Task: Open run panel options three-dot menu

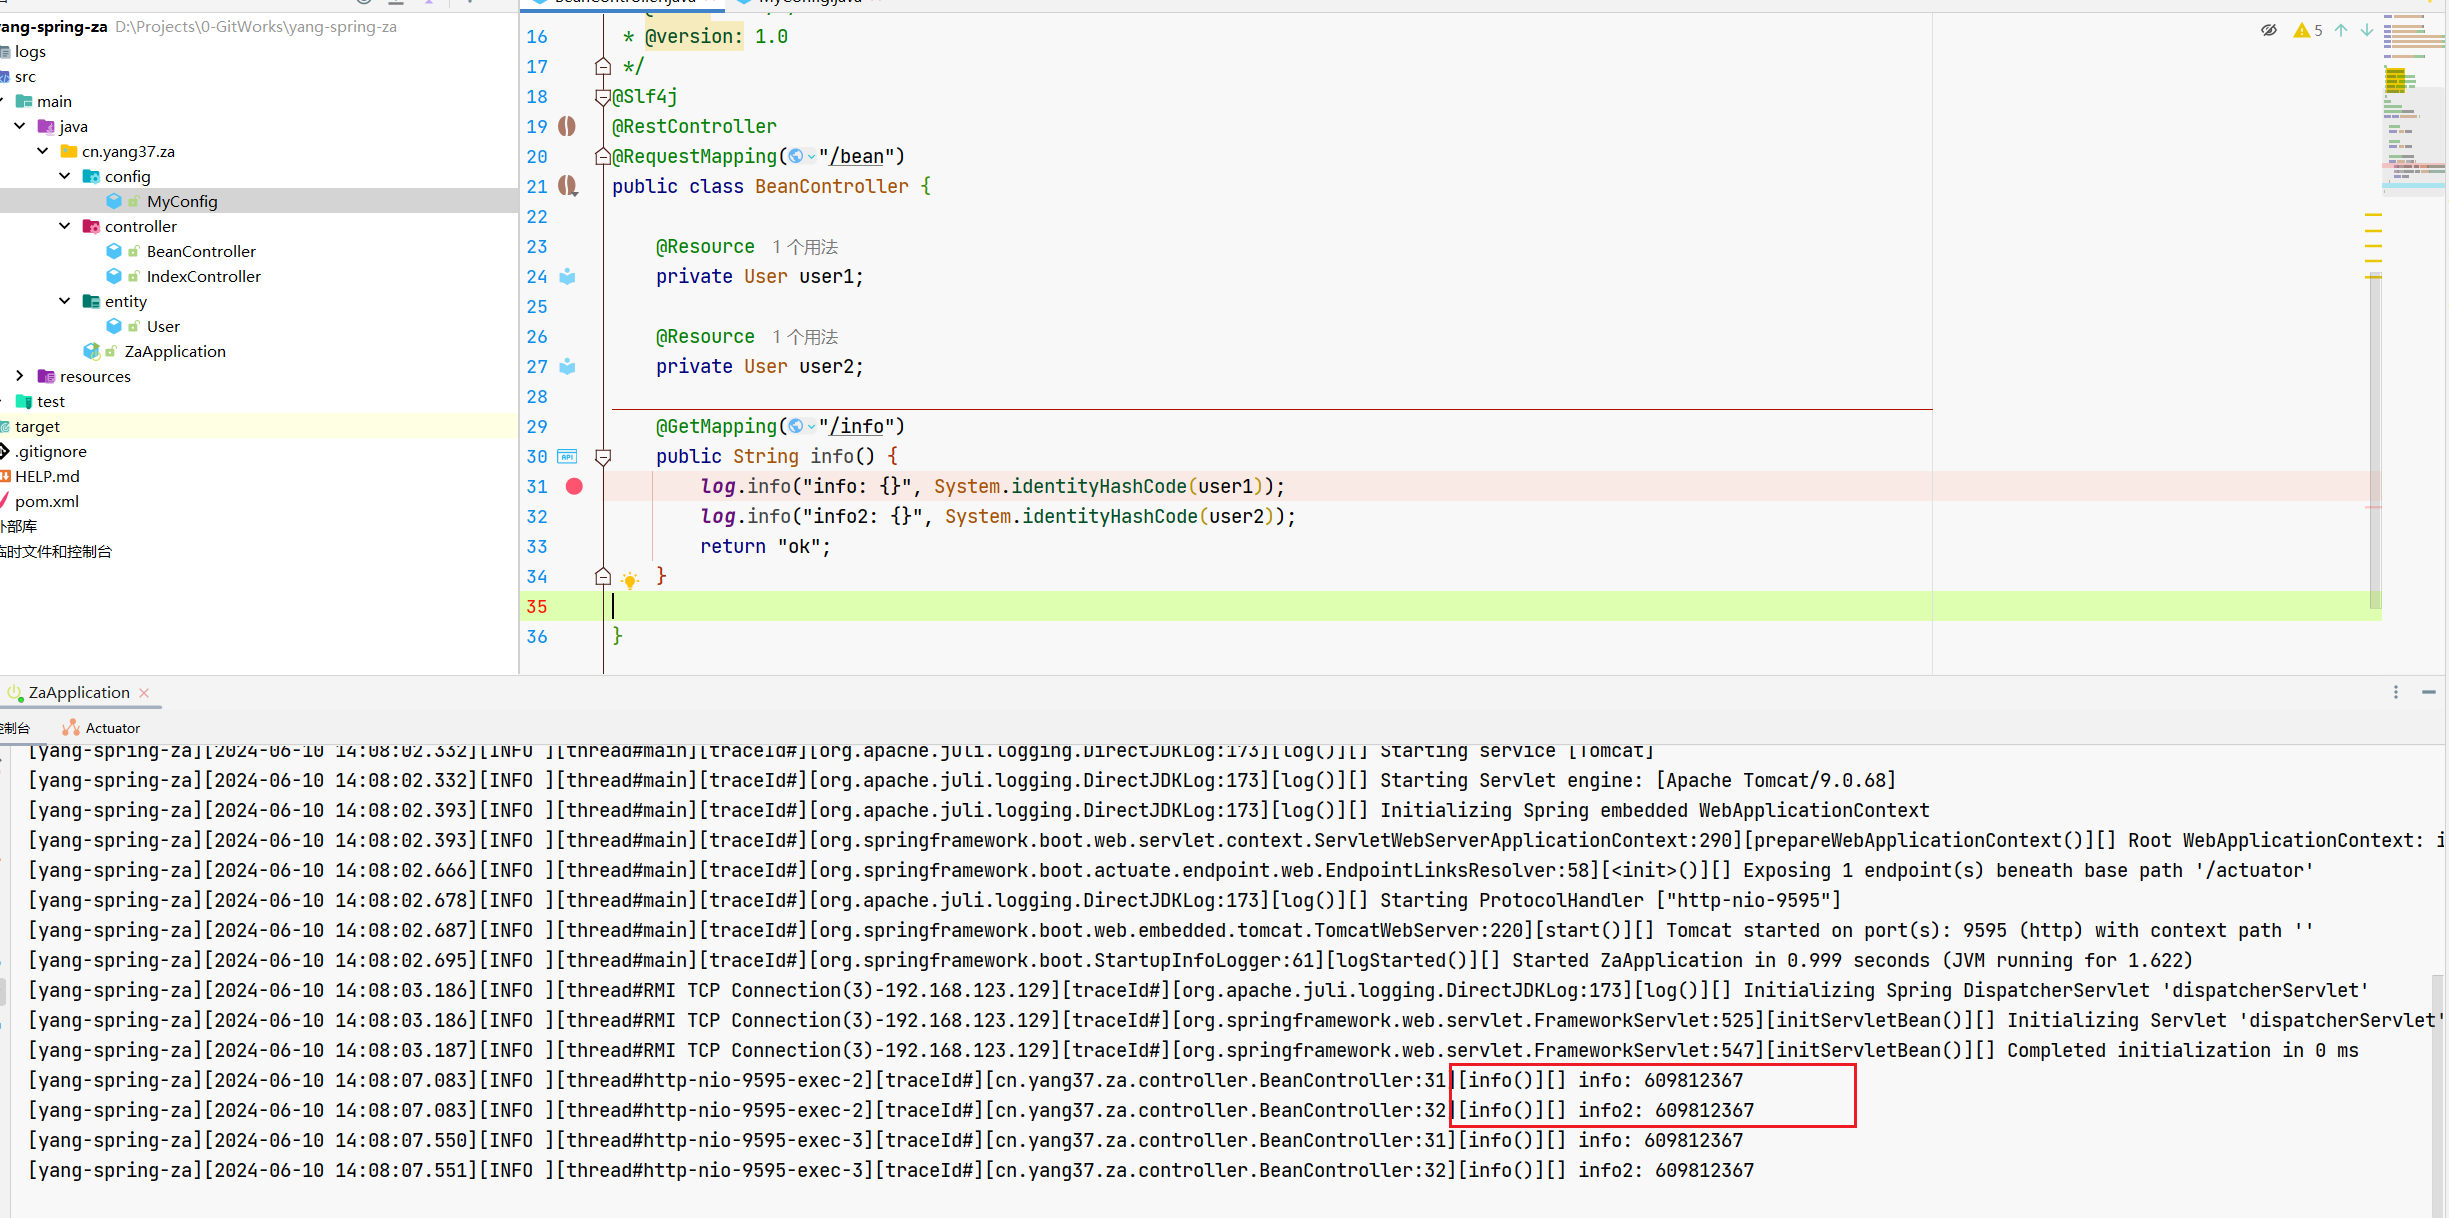Action: click(2396, 692)
